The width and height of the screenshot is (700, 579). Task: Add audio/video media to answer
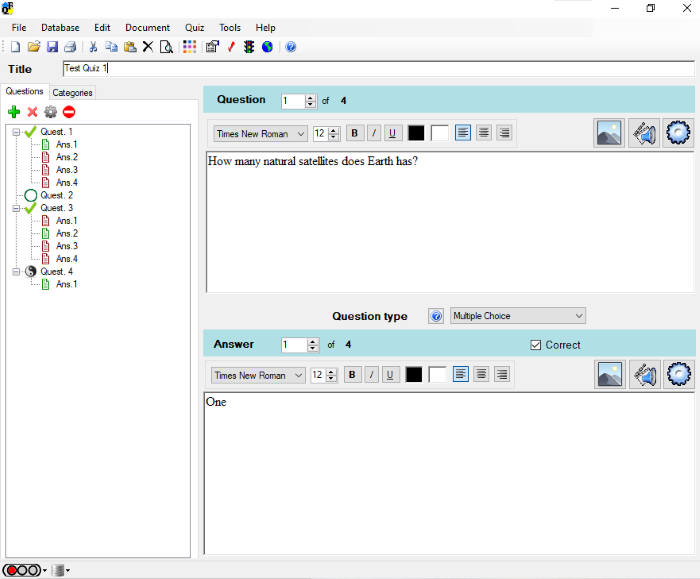(x=645, y=374)
